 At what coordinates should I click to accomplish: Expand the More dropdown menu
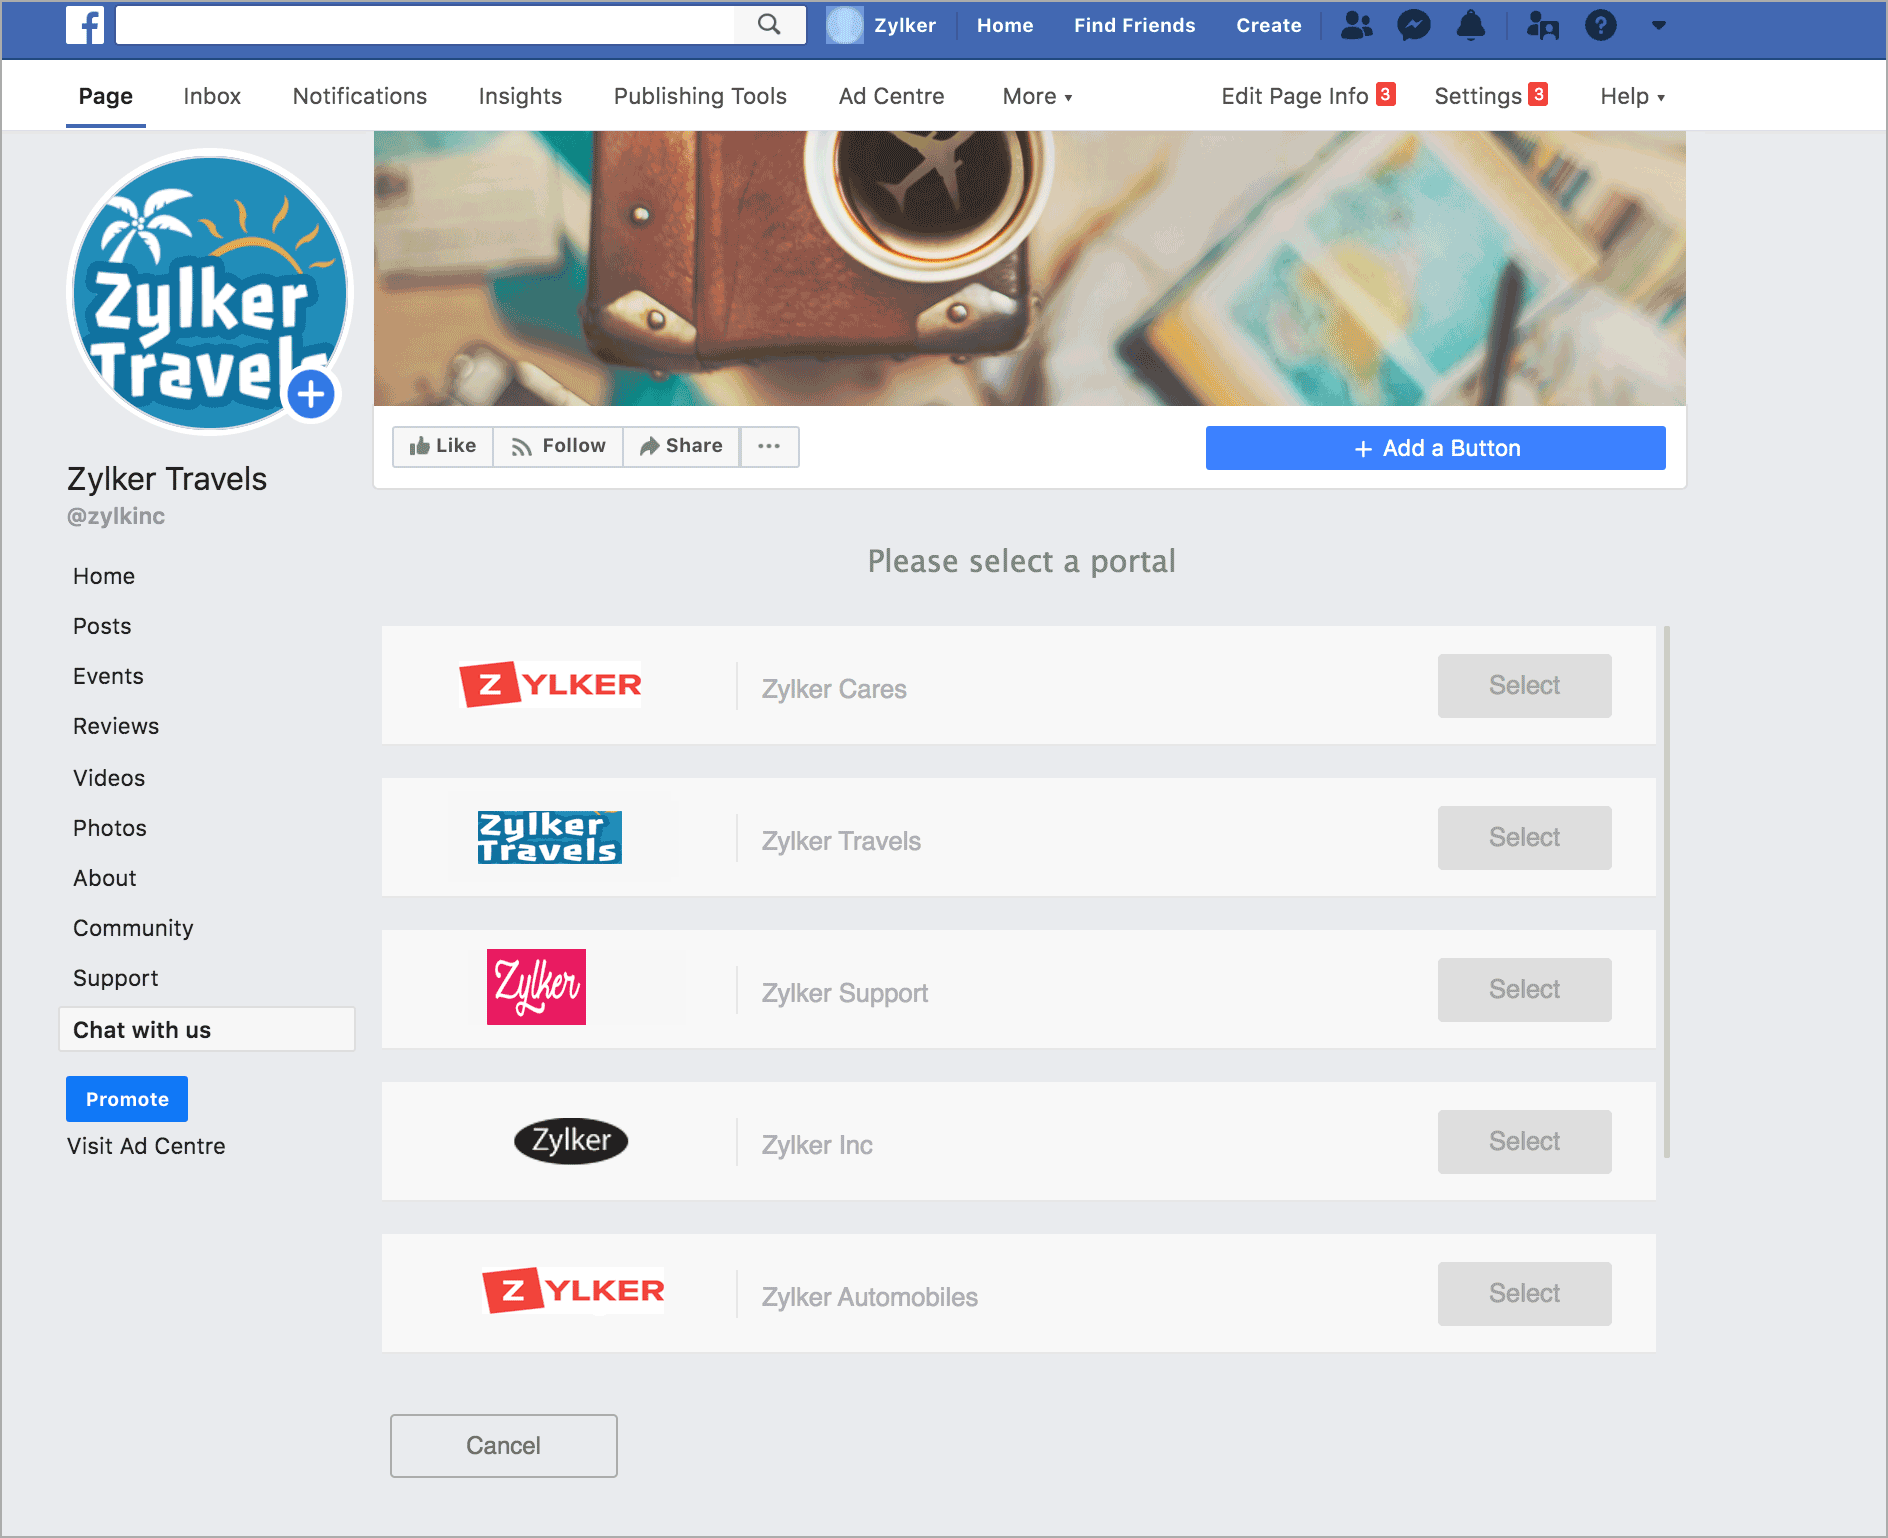pyautogui.click(x=1037, y=96)
